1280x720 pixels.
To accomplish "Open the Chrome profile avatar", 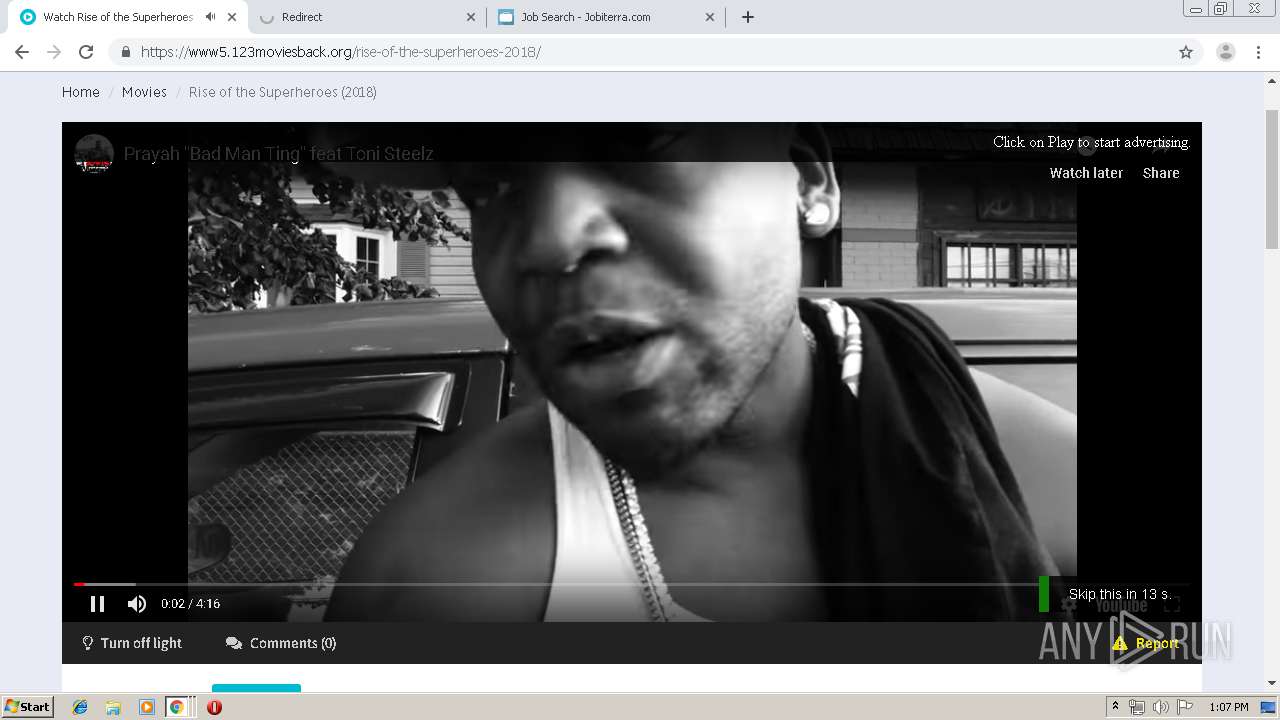I will [1226, 52].
